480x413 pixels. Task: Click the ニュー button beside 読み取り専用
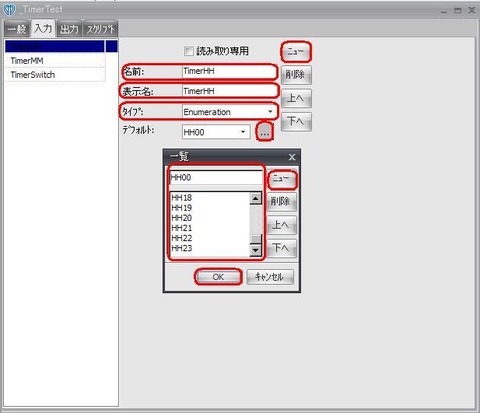296,52
